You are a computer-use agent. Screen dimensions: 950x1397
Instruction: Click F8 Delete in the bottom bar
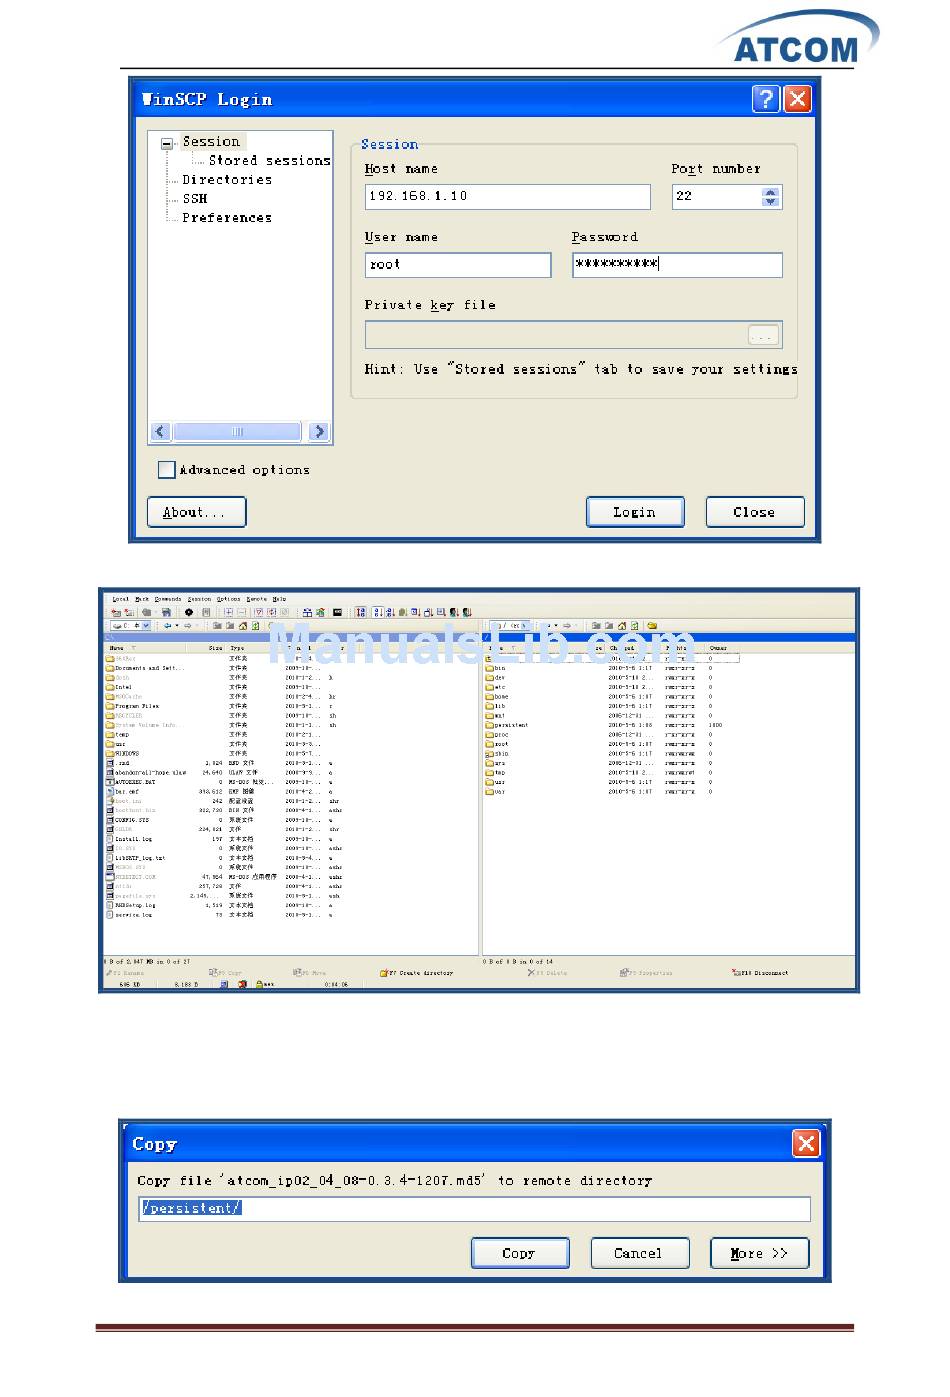coord(548,973)
